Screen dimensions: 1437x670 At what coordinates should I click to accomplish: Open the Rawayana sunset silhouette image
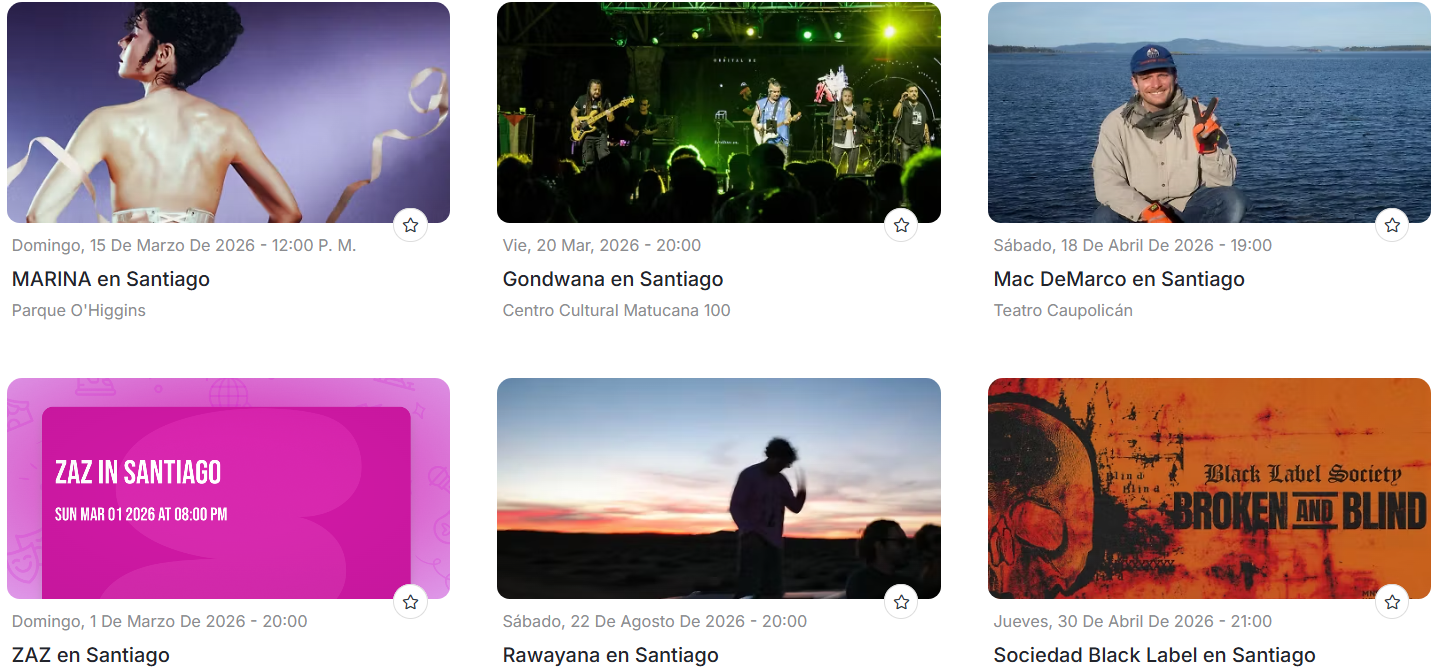719,488
